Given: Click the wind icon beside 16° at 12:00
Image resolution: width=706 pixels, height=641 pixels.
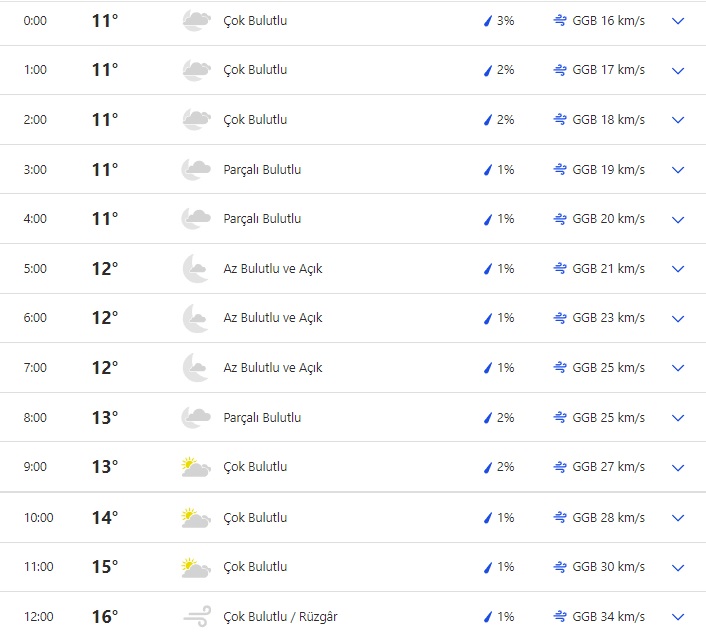Looking at the screenshot, I should coord(196,616).
